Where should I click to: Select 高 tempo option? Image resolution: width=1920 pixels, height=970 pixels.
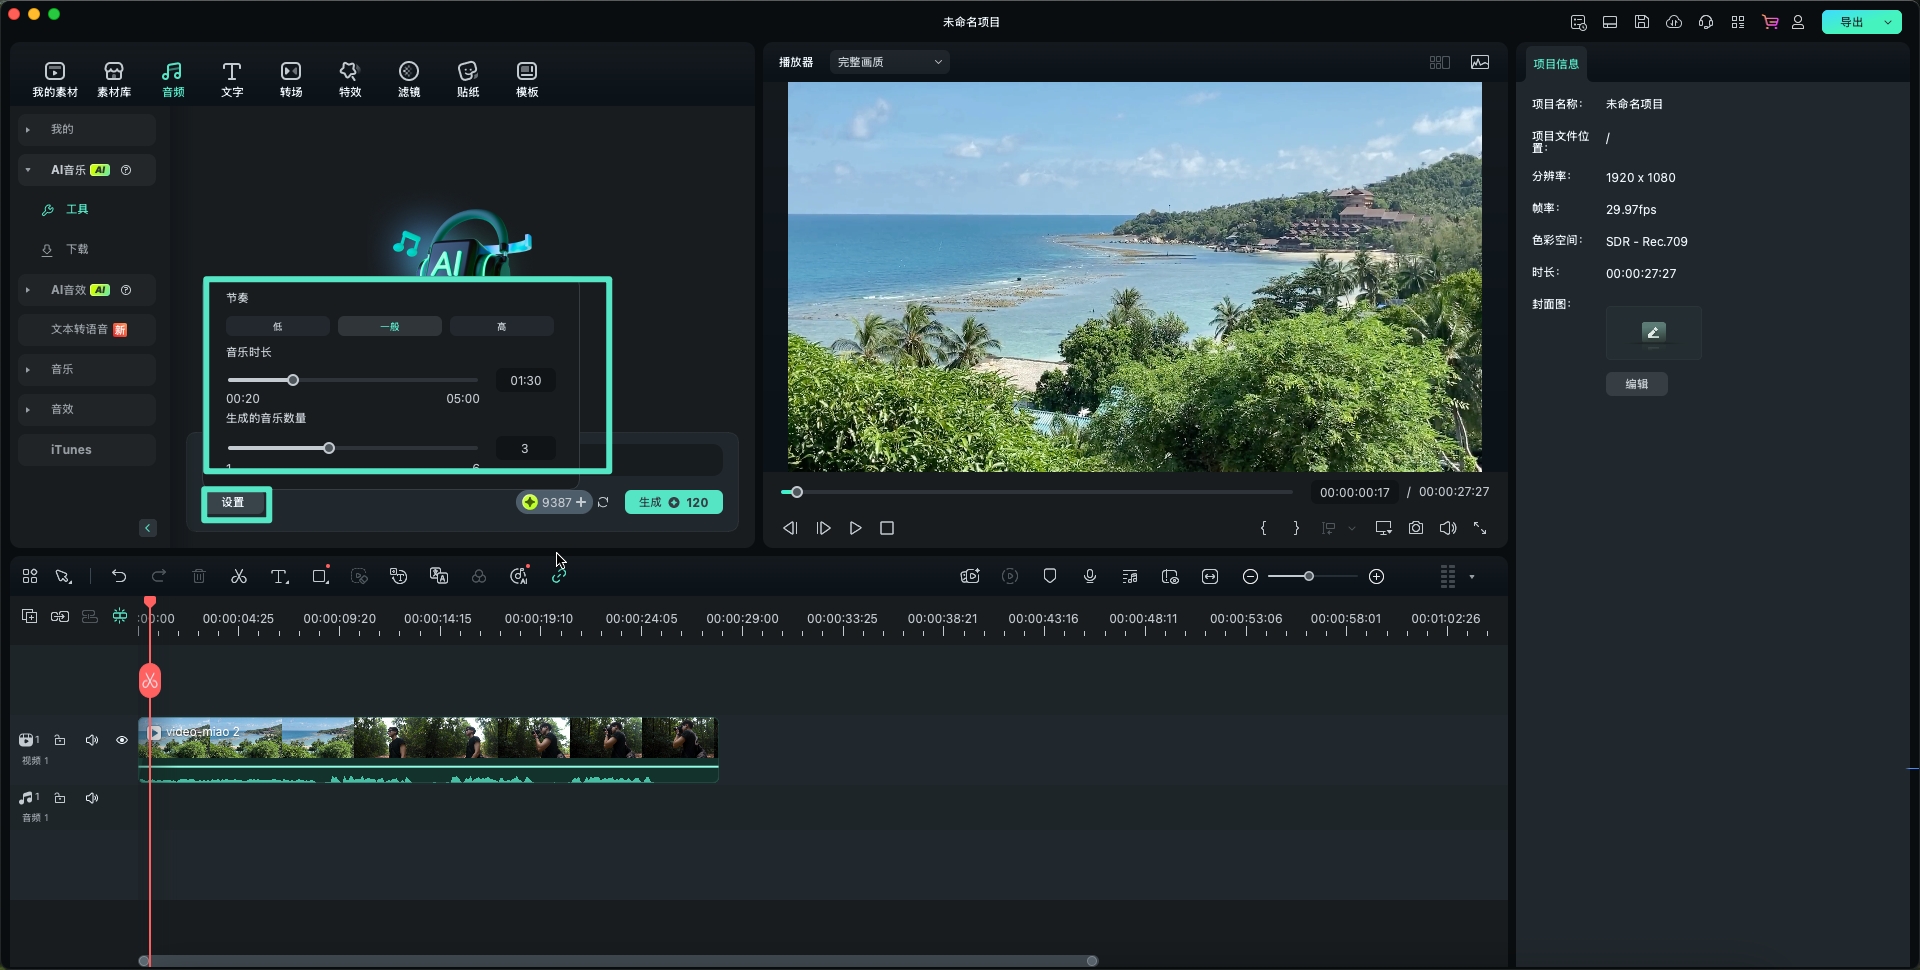coord(502,326)
